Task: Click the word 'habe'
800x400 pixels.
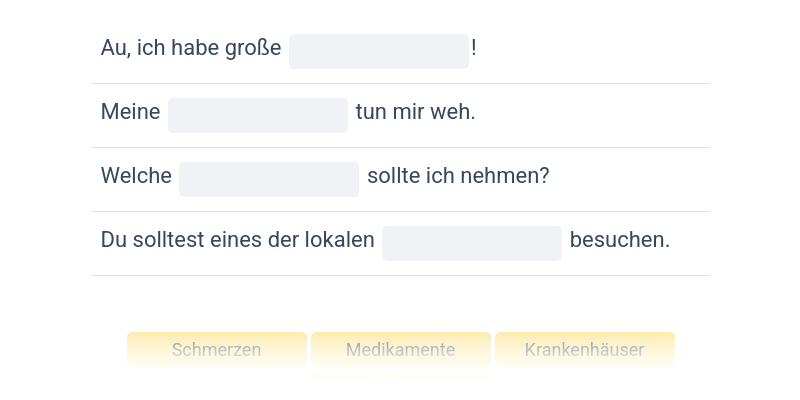Action: (x=197, y=48)
